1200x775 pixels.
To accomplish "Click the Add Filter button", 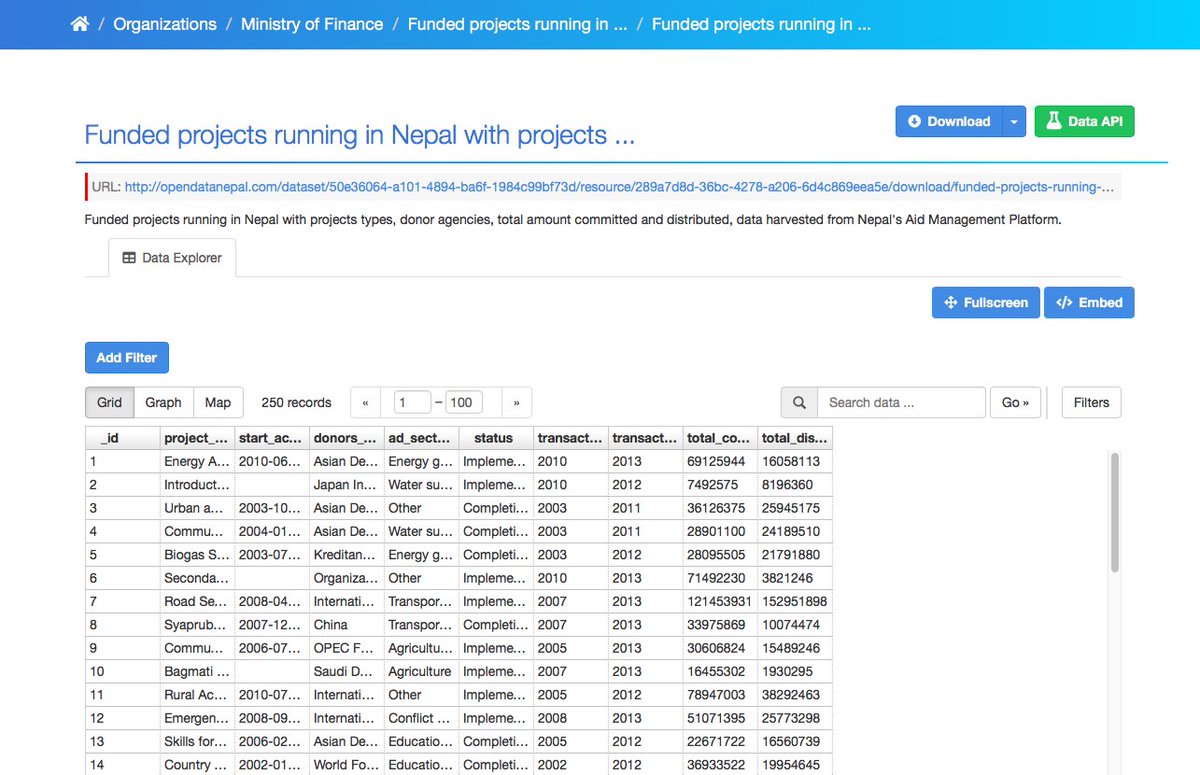I will click(x=127, y=357).
